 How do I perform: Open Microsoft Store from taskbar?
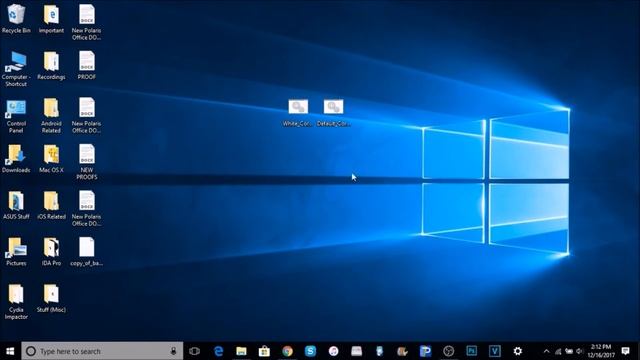click(x=264, y=351)
